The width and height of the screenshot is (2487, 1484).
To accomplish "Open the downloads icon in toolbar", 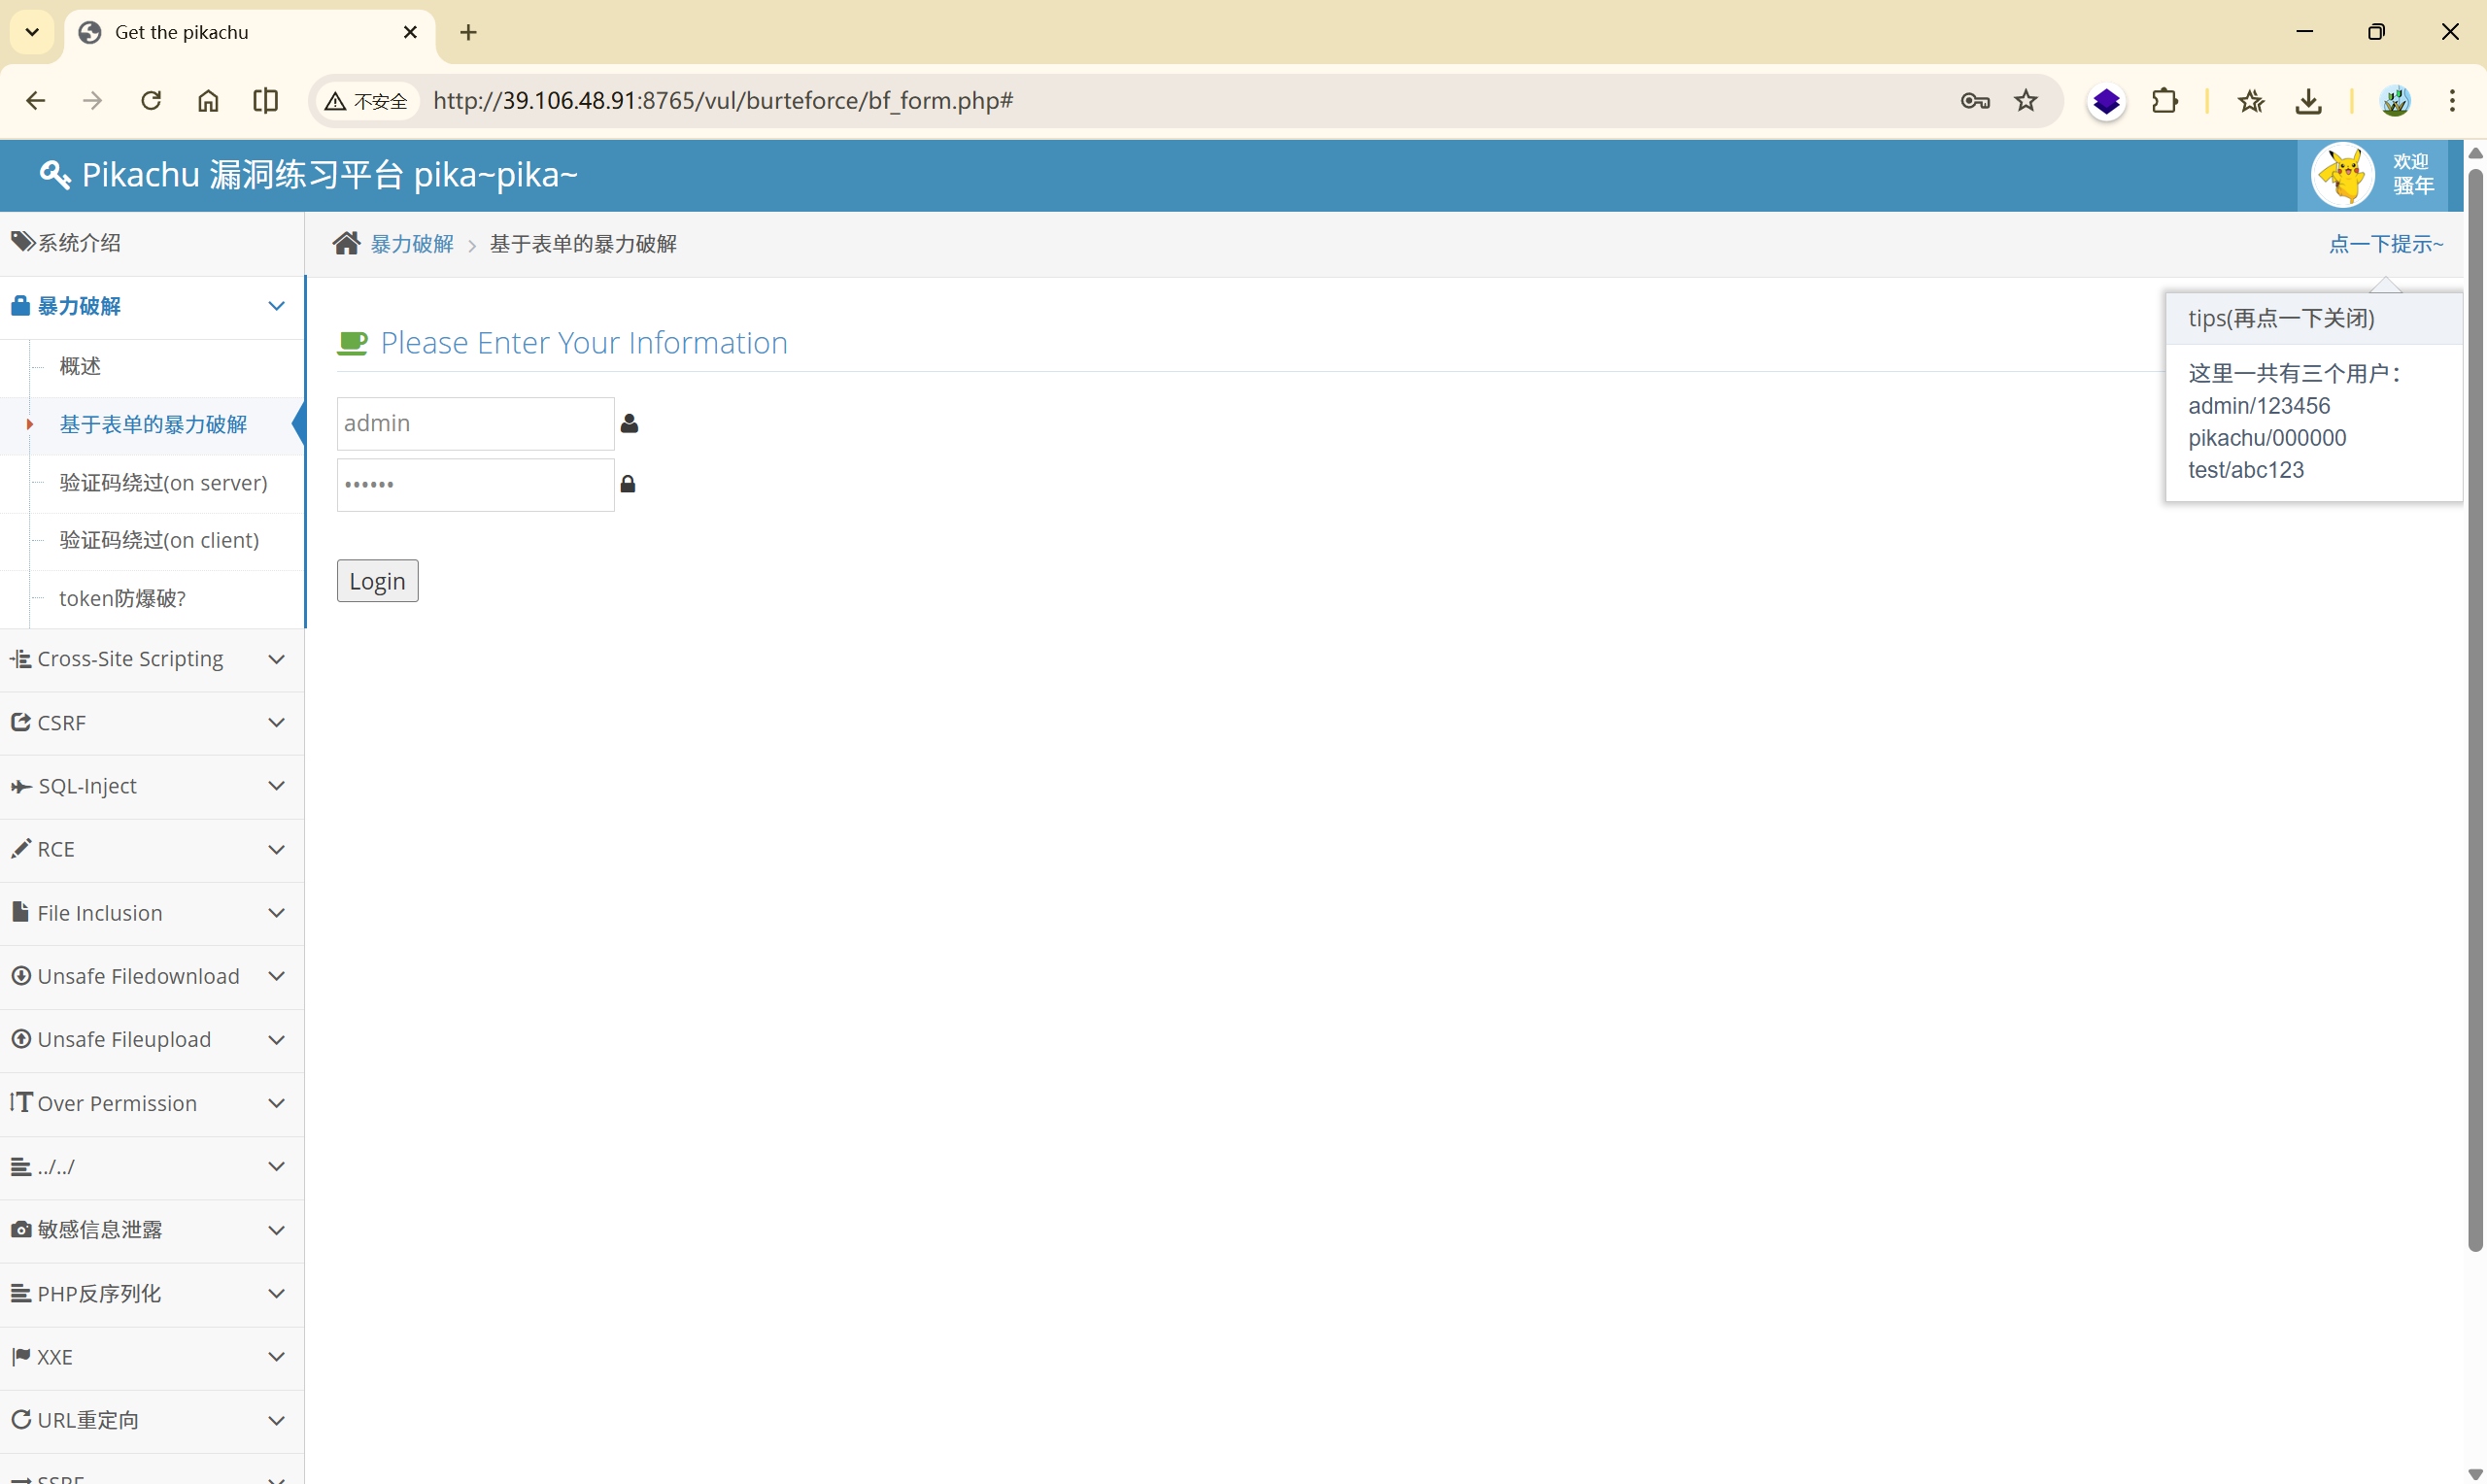I will (2308, 101).
